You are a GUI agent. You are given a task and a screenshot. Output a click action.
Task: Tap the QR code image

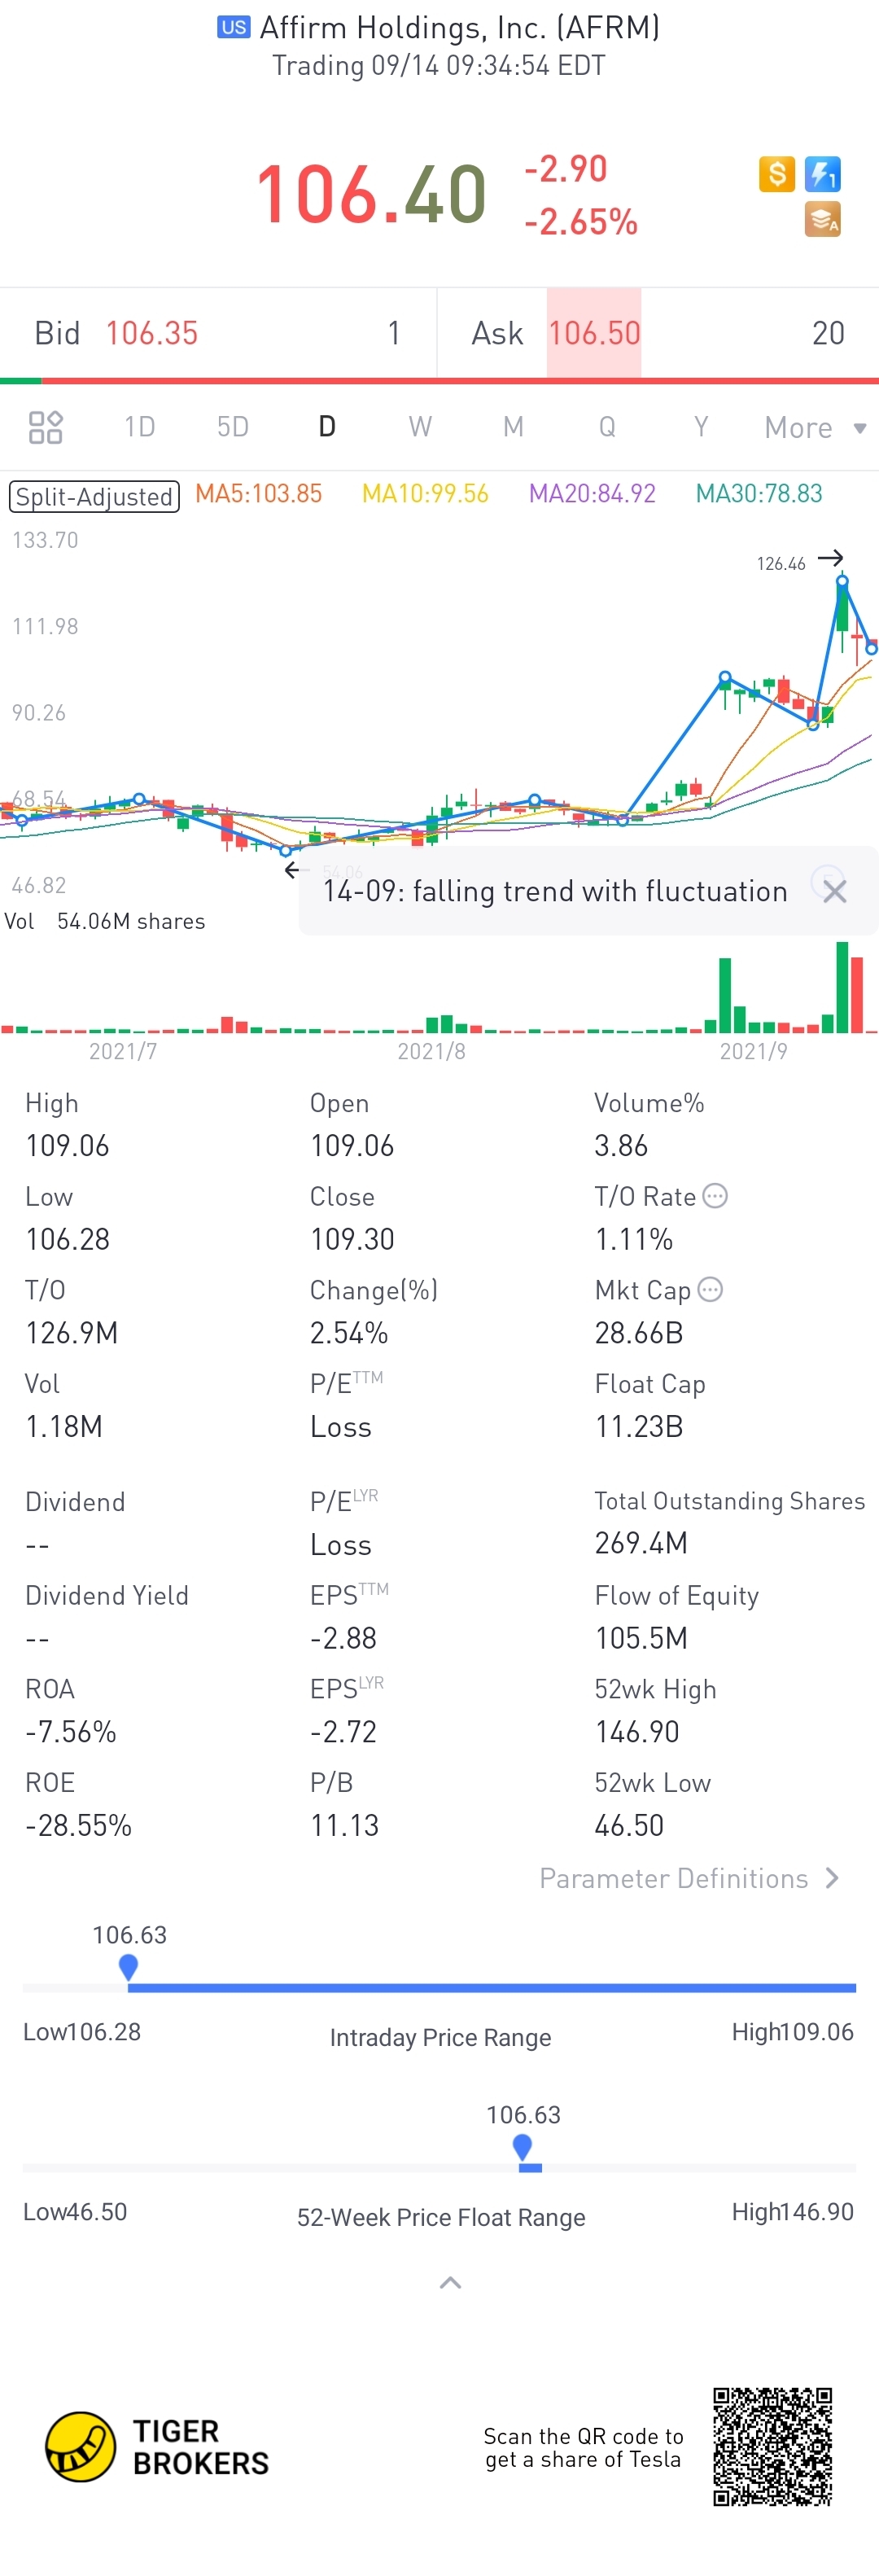(772, 2446)
